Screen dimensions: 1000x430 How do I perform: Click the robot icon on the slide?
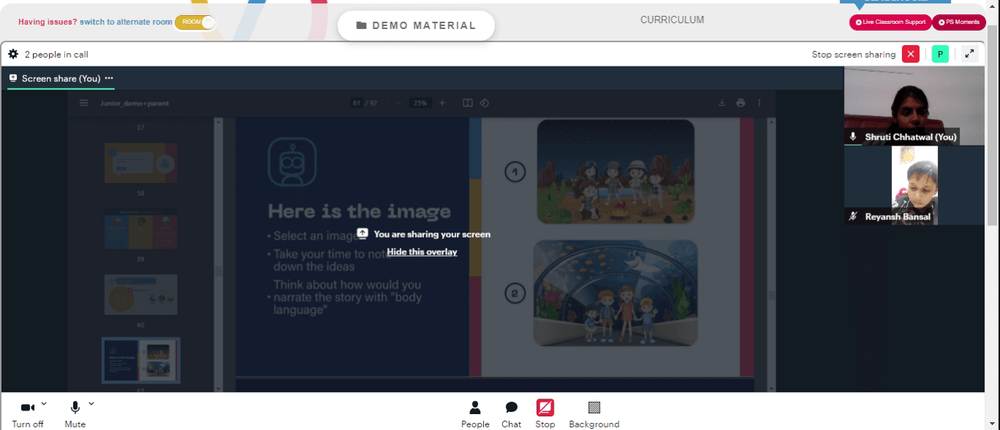[291, 163]
